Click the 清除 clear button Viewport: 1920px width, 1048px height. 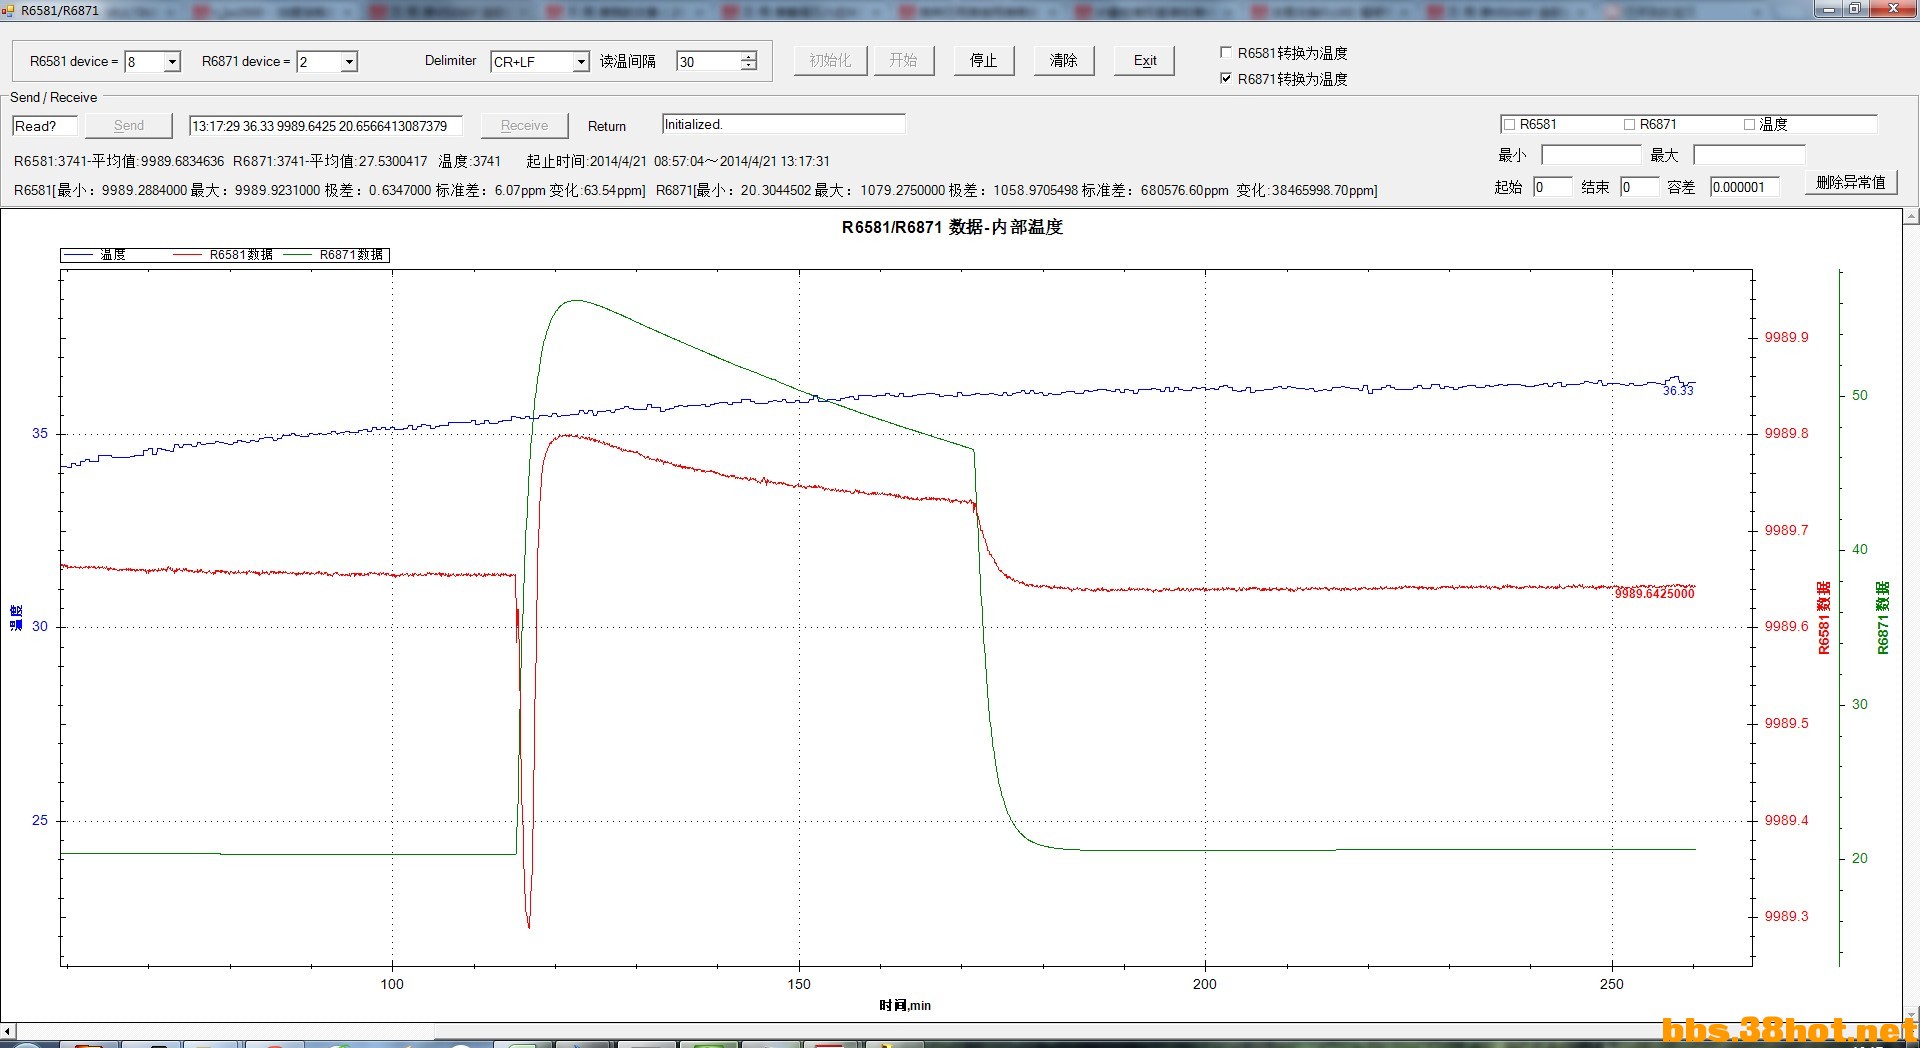coord(1063,61)
